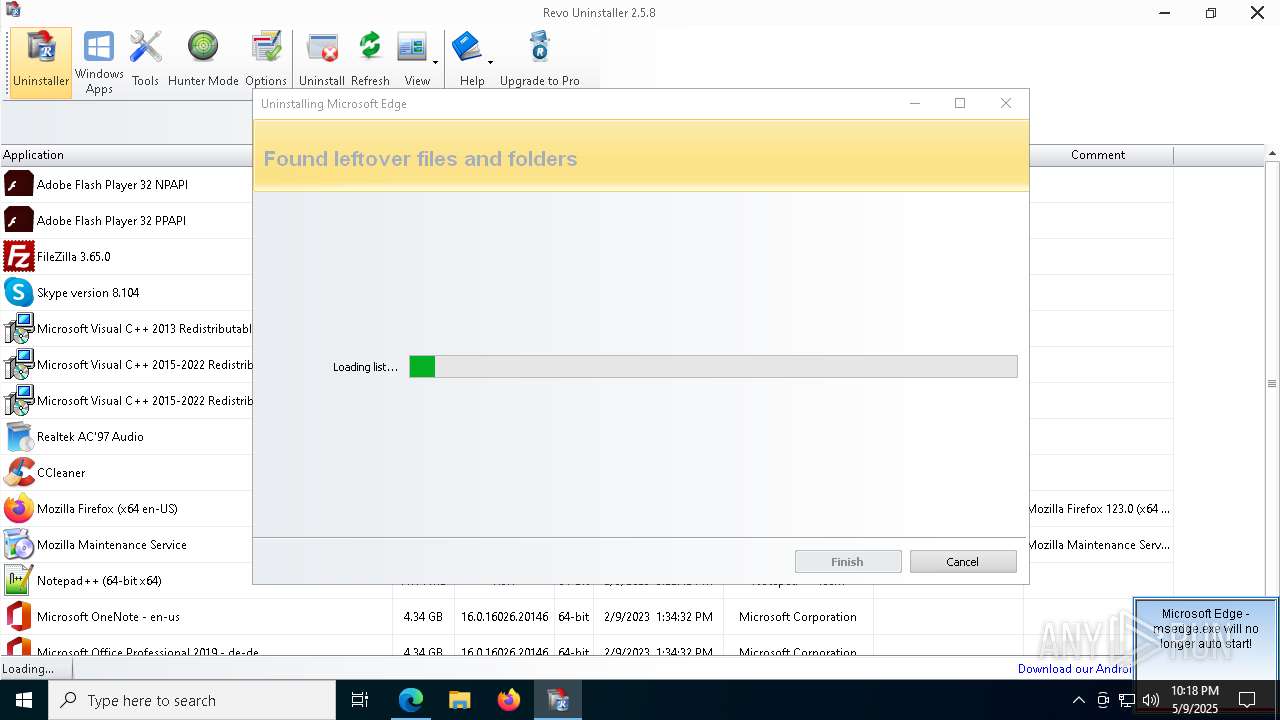Screen dimensions: 1280x720
Task: Open the Windows Start menu
Action: (x=24, y=700)
